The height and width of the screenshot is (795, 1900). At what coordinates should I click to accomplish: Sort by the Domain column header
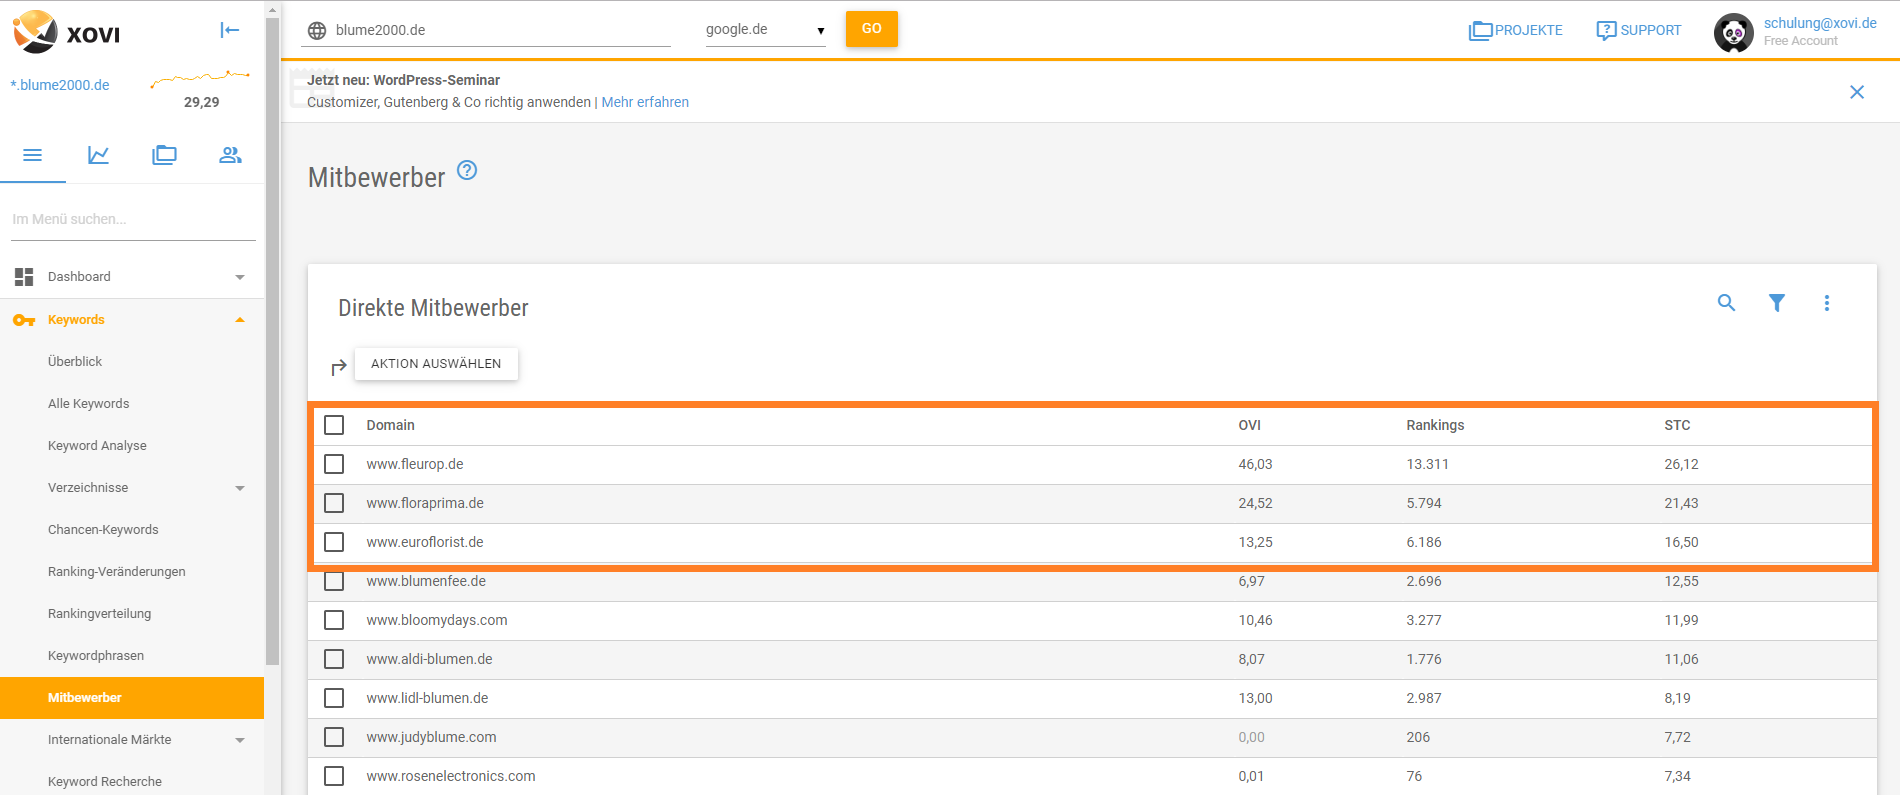pyautogui.click(x=390, y=425)
